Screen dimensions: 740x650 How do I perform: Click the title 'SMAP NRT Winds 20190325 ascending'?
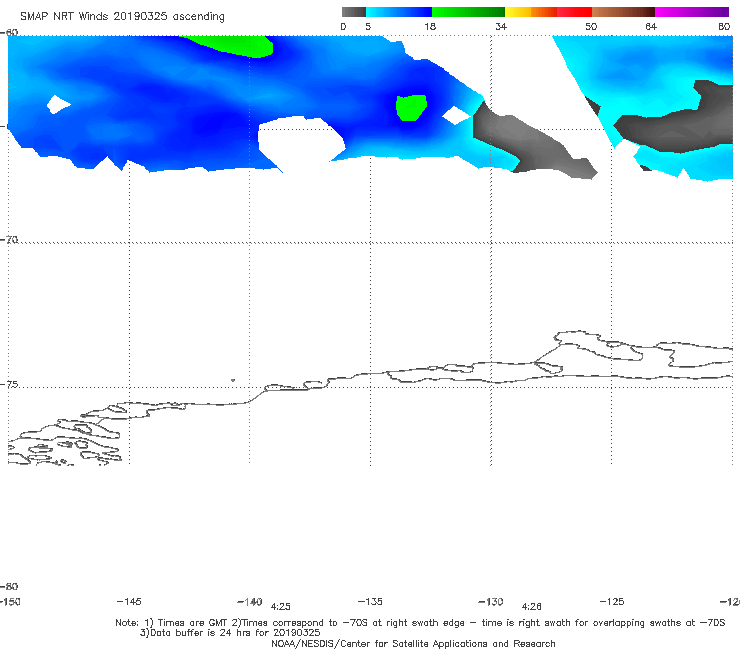[x=122, y=16]
